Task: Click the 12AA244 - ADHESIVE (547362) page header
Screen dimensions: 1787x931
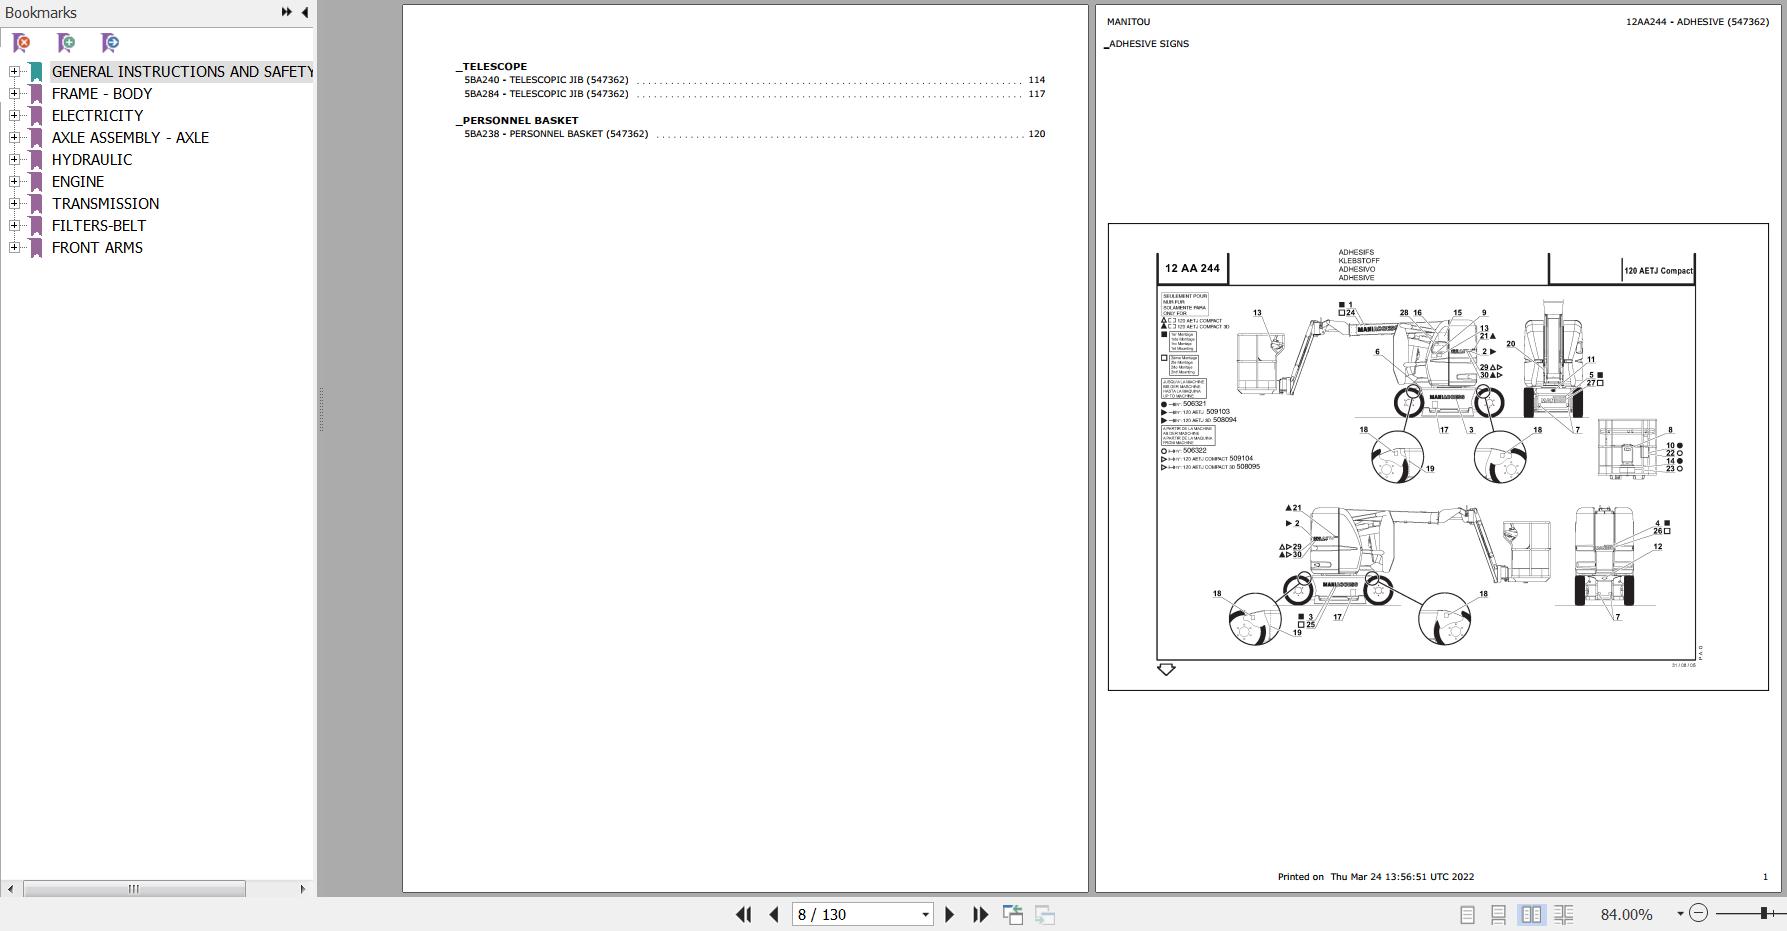Action: [x=1697, y=22]
